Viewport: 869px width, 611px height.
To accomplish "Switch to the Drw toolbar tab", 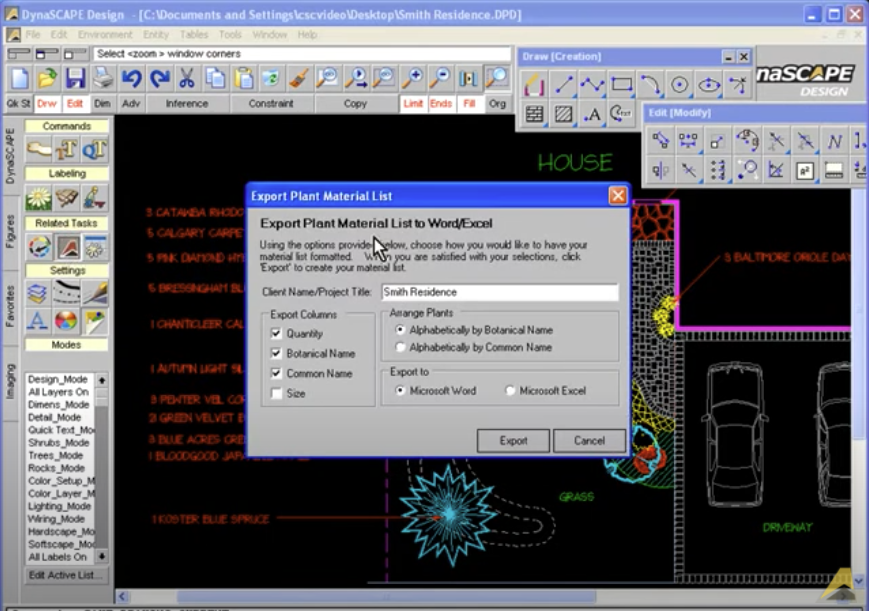I will 47,104.
